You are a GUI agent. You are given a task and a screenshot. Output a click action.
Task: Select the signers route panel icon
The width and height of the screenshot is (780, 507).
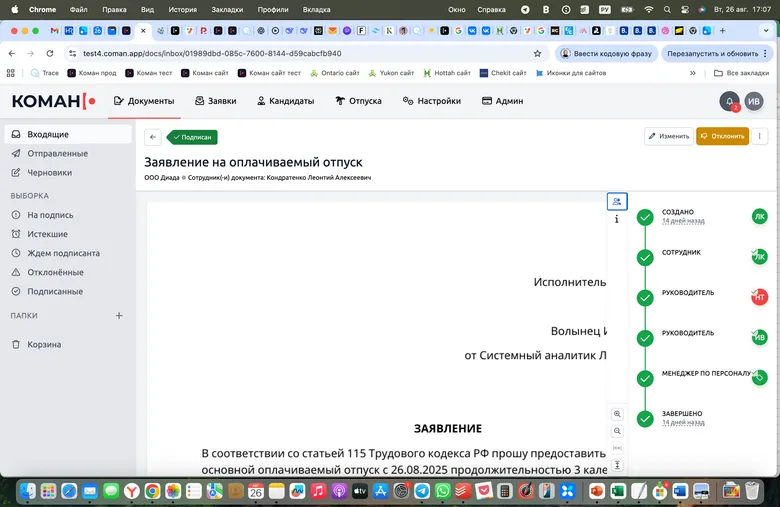pos(617,201)
